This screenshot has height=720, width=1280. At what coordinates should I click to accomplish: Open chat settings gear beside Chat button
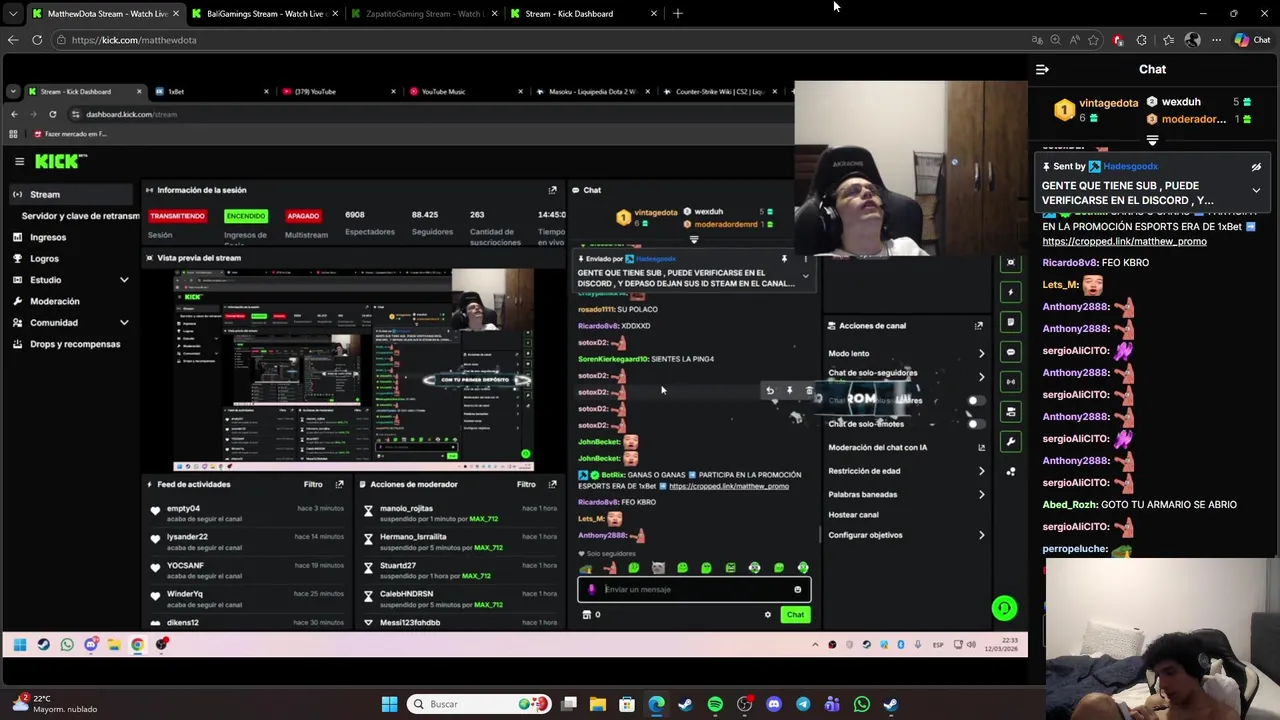(x=768, y=615)
